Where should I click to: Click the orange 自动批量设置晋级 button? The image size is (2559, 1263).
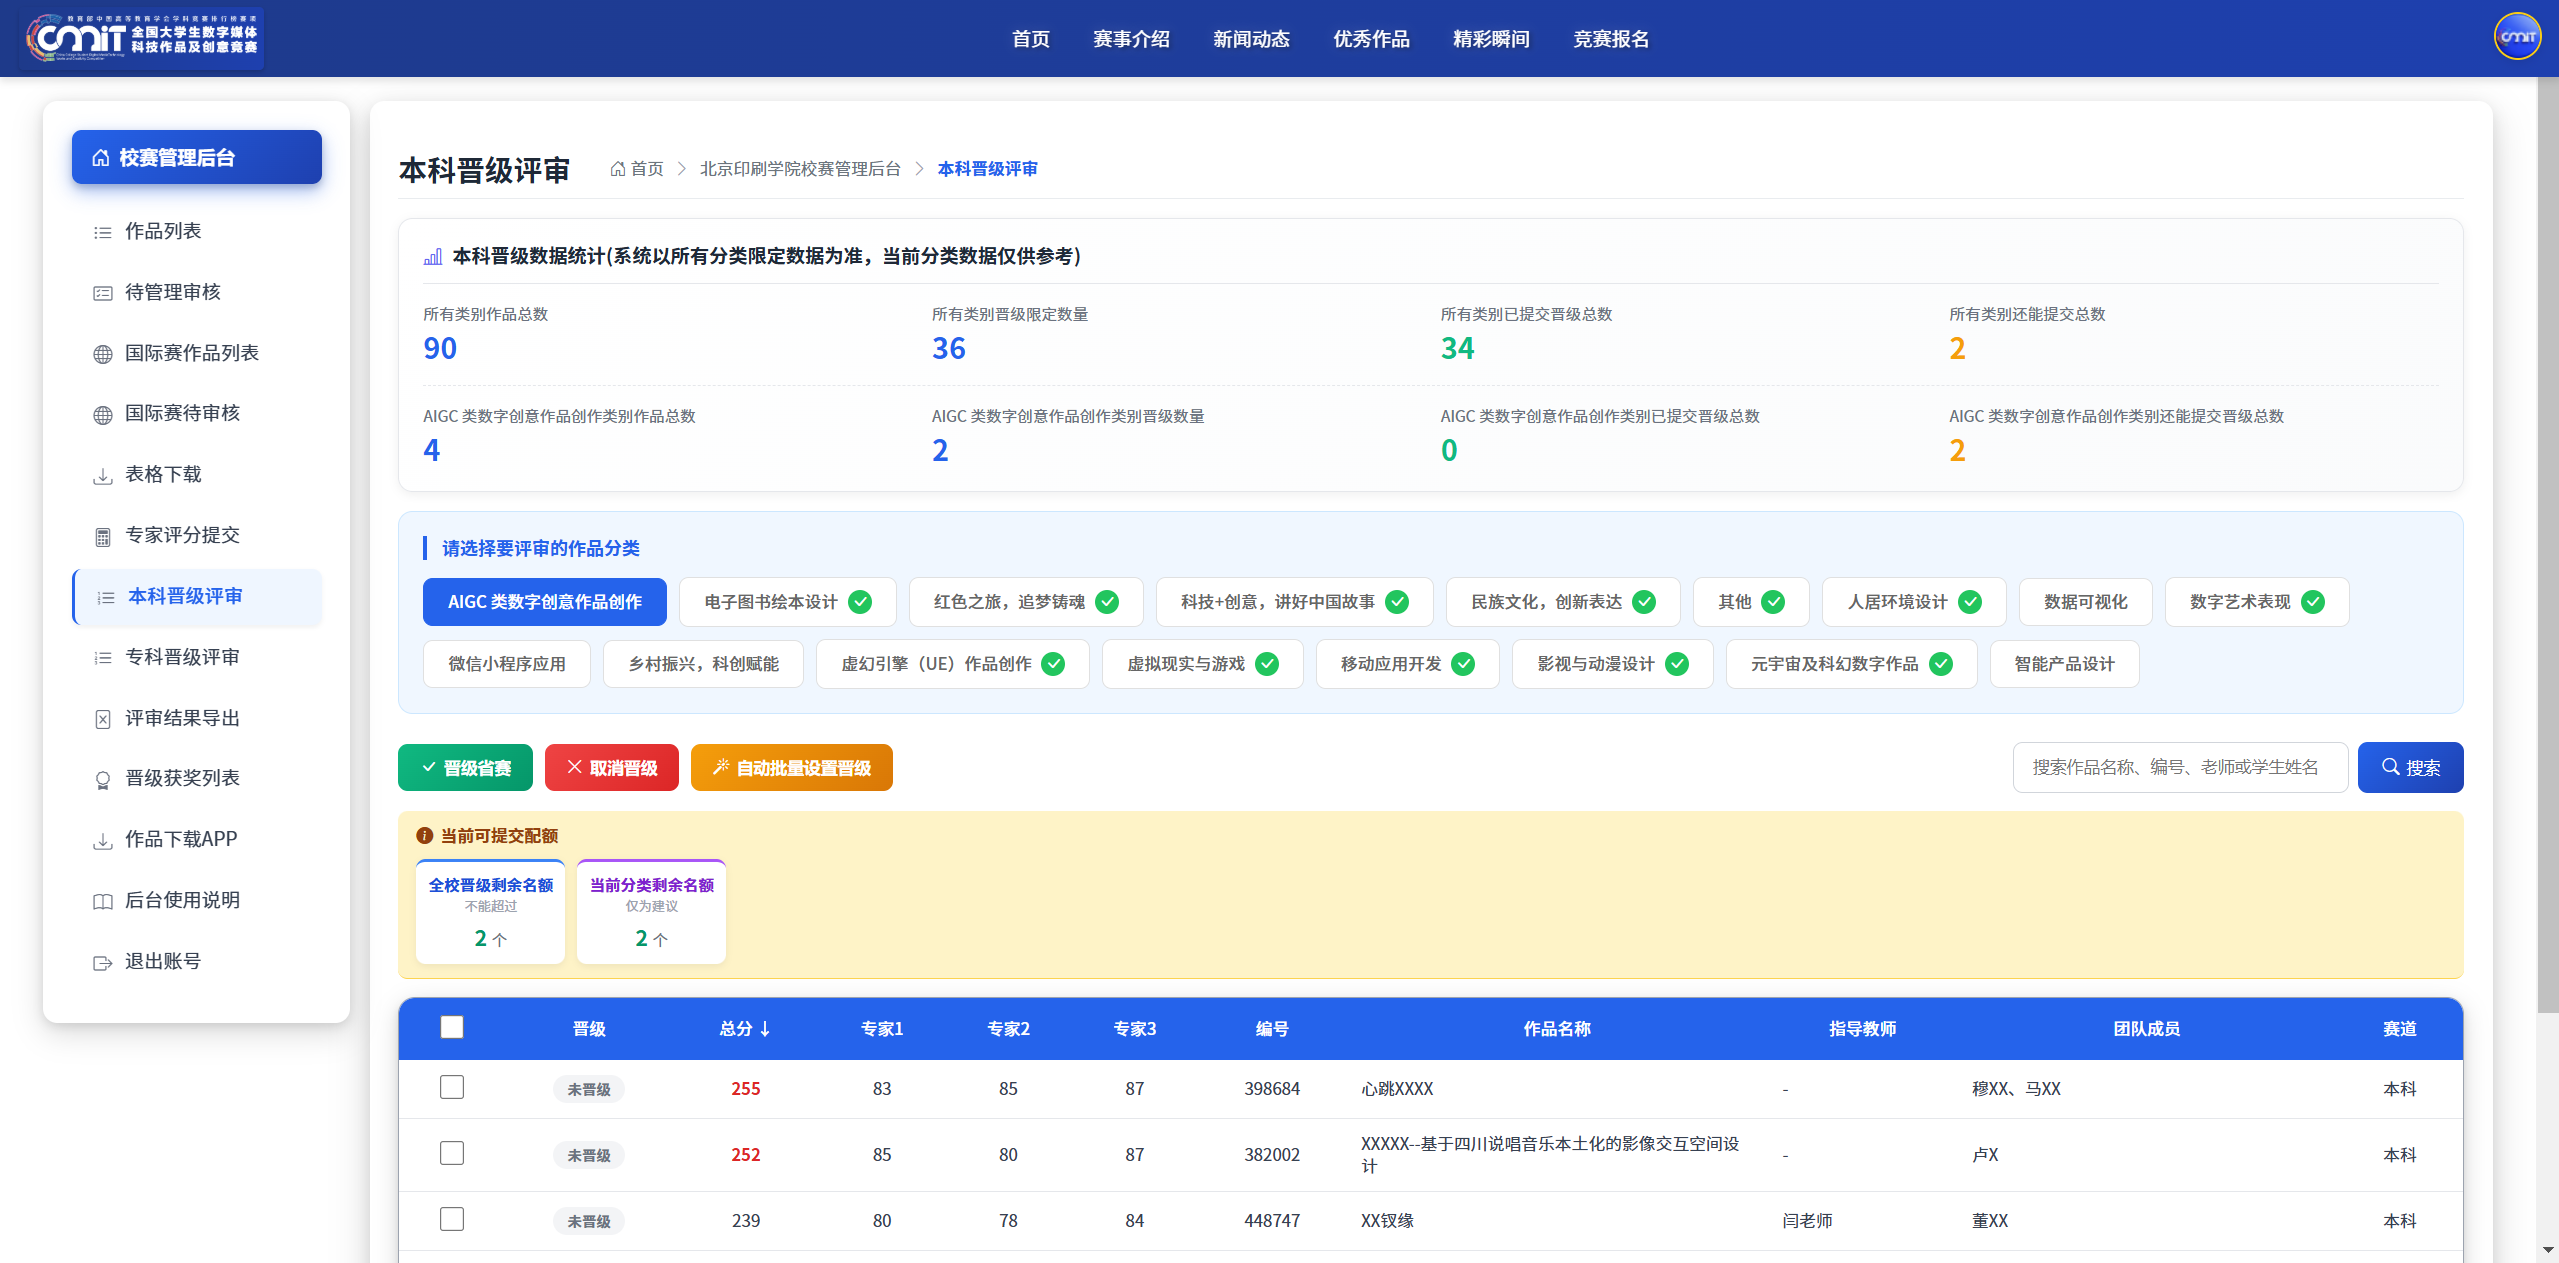pos(791,768)
